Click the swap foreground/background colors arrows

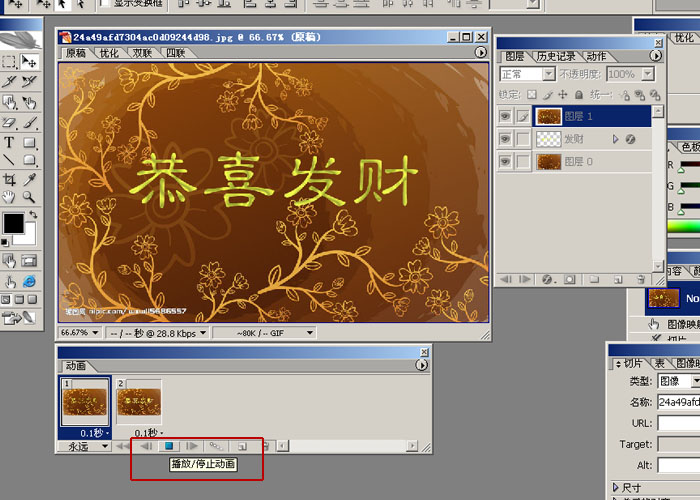click(33, 215)
